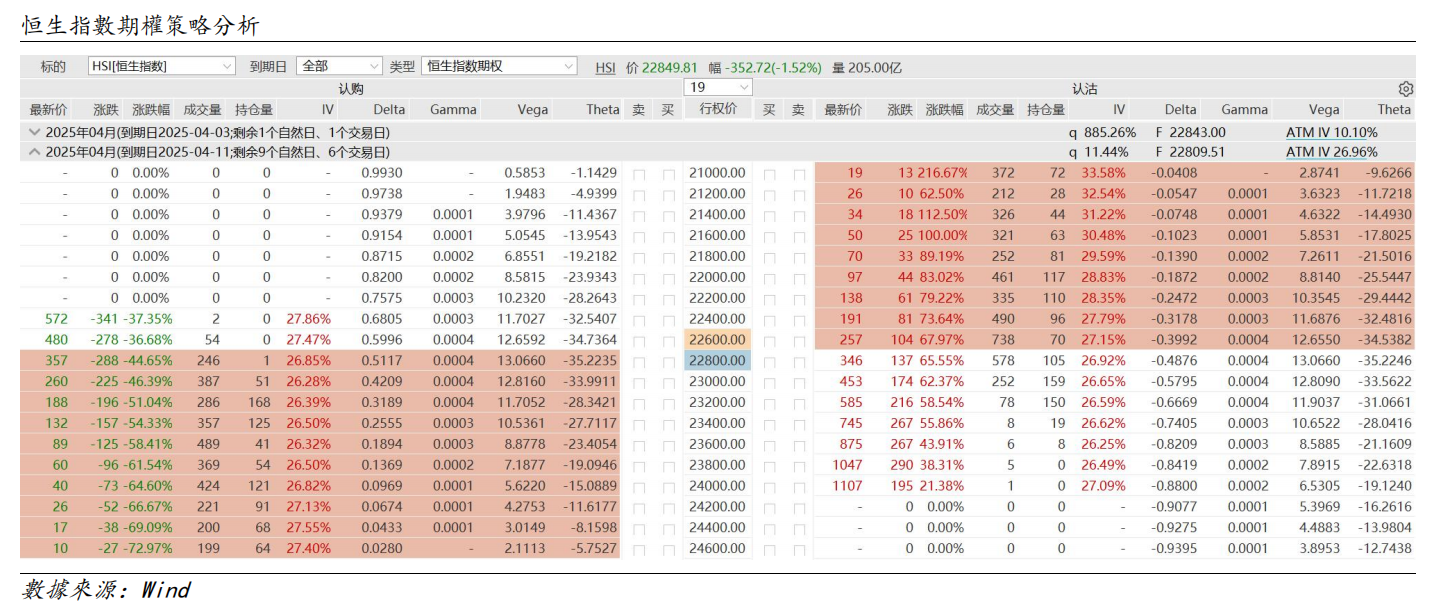This screenshot has width=1433, height=615.
Task: Click put change percent 216.67%
Action: (x=943, y=173)
